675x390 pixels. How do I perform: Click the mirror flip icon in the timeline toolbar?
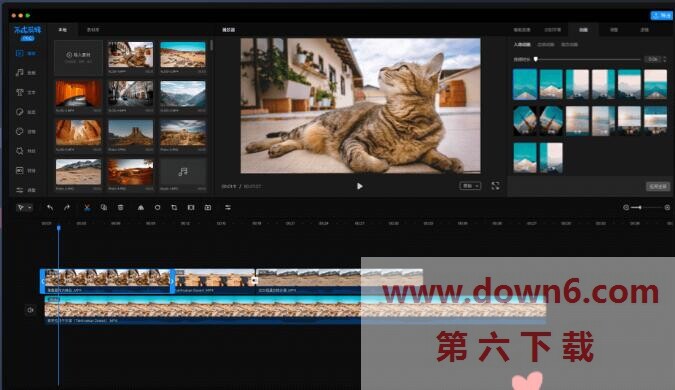click(140, 207)
